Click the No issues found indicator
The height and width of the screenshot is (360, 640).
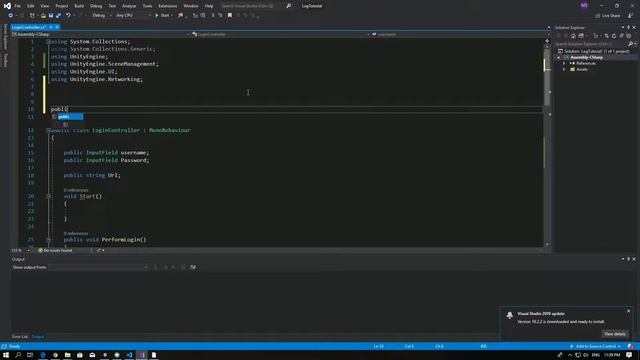(55, 250)
